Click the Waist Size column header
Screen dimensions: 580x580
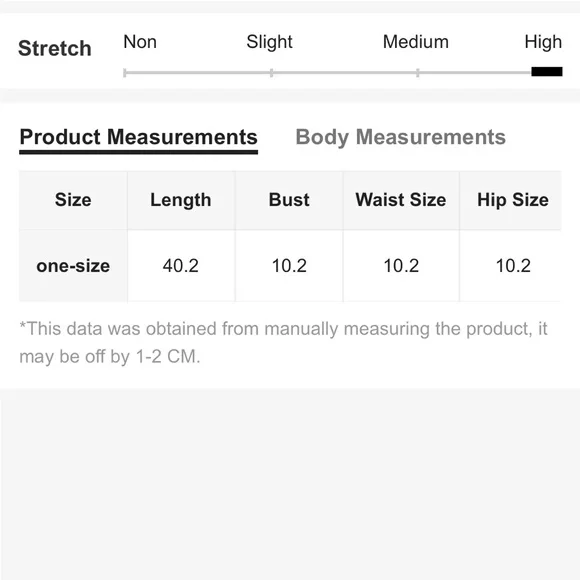coord(401,200)
